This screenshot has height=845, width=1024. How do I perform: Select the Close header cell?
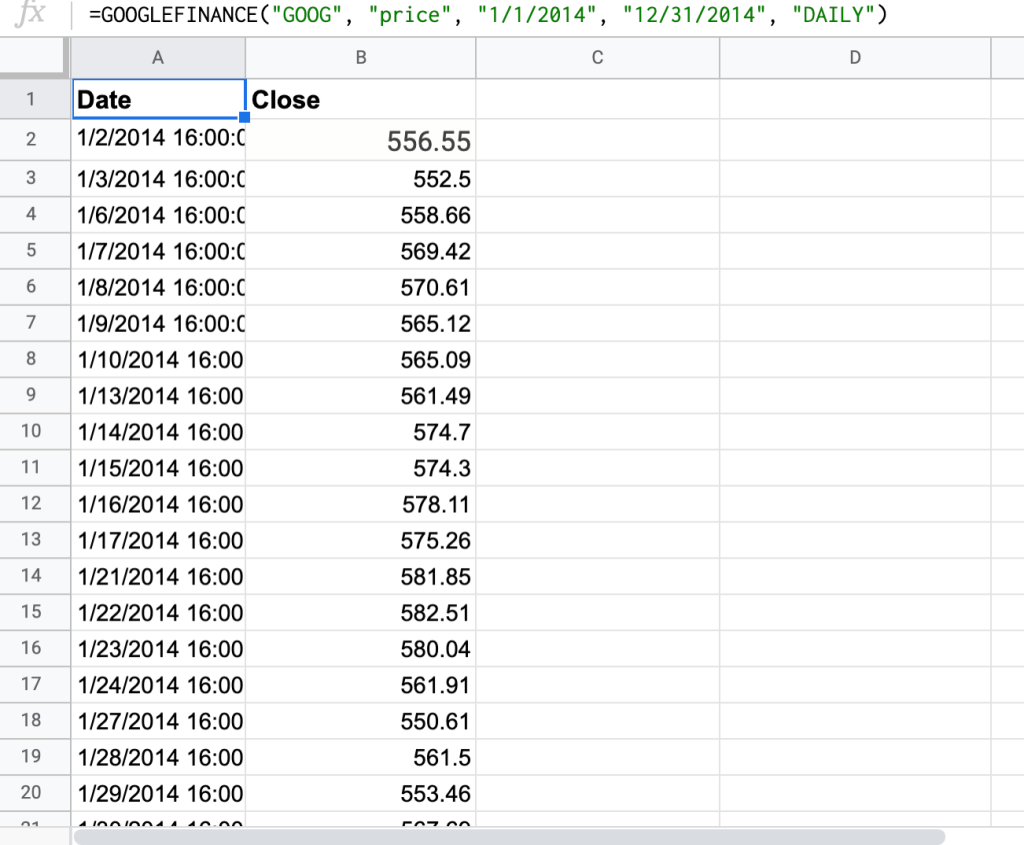[x=360, y=100]
